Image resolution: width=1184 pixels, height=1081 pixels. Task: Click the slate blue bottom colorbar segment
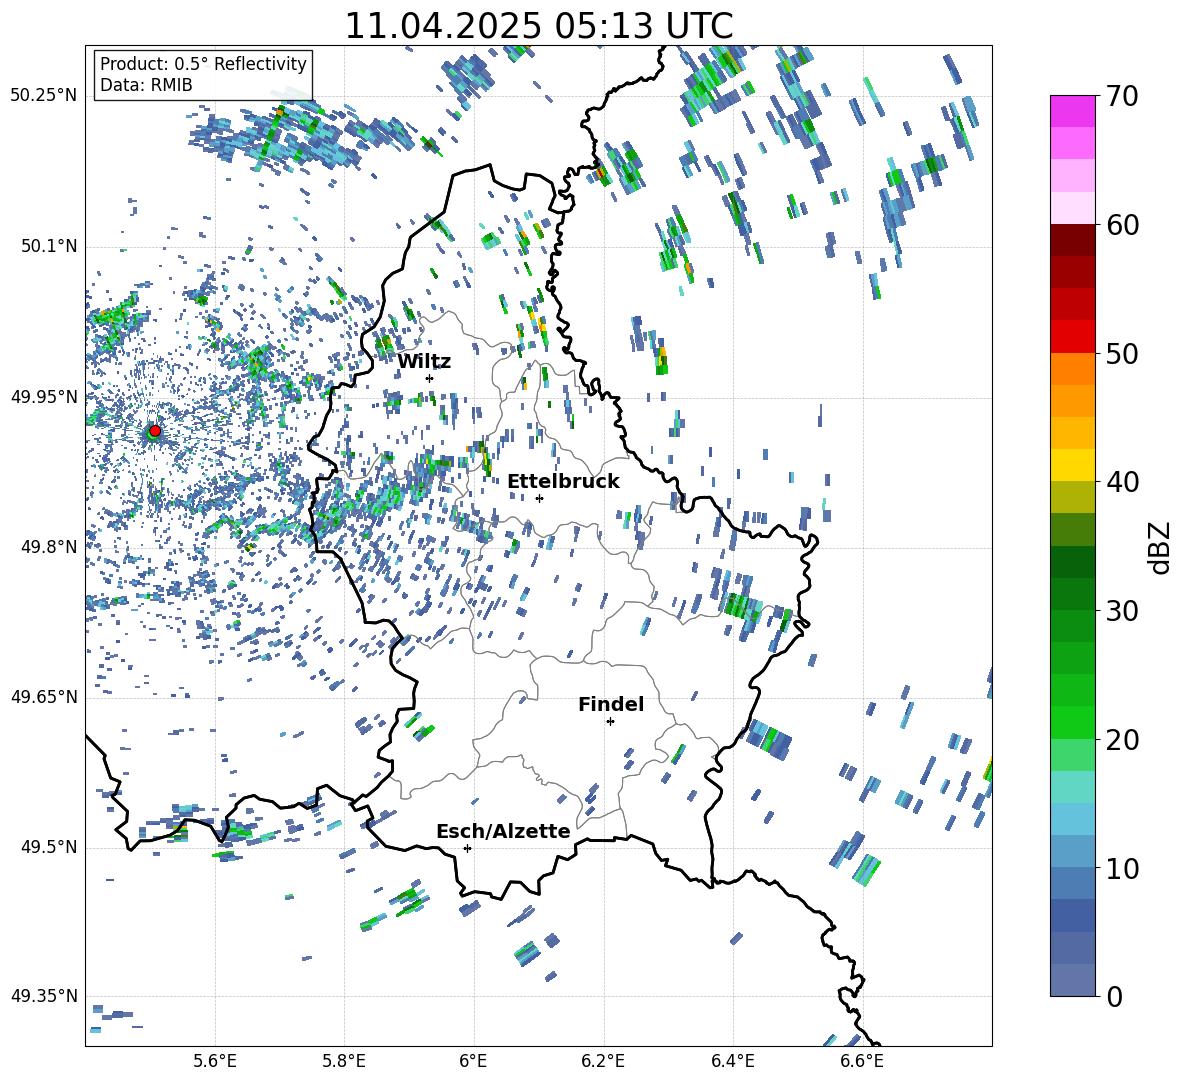(1072, 980)
